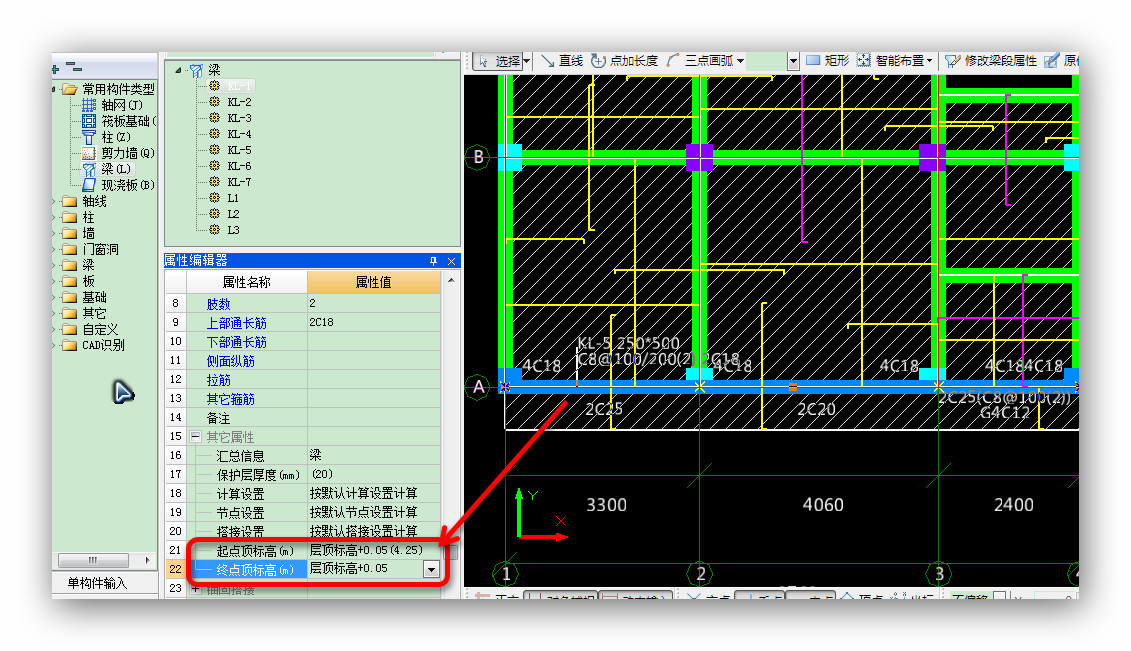
Task: Click the 属性名称 column header
Action: (247, 283)
